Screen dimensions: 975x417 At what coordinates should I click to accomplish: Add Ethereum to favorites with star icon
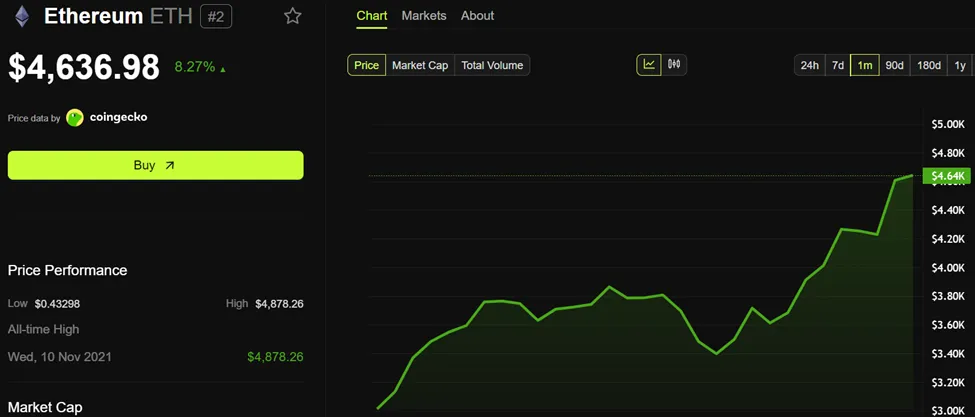(x=292, y=16)
